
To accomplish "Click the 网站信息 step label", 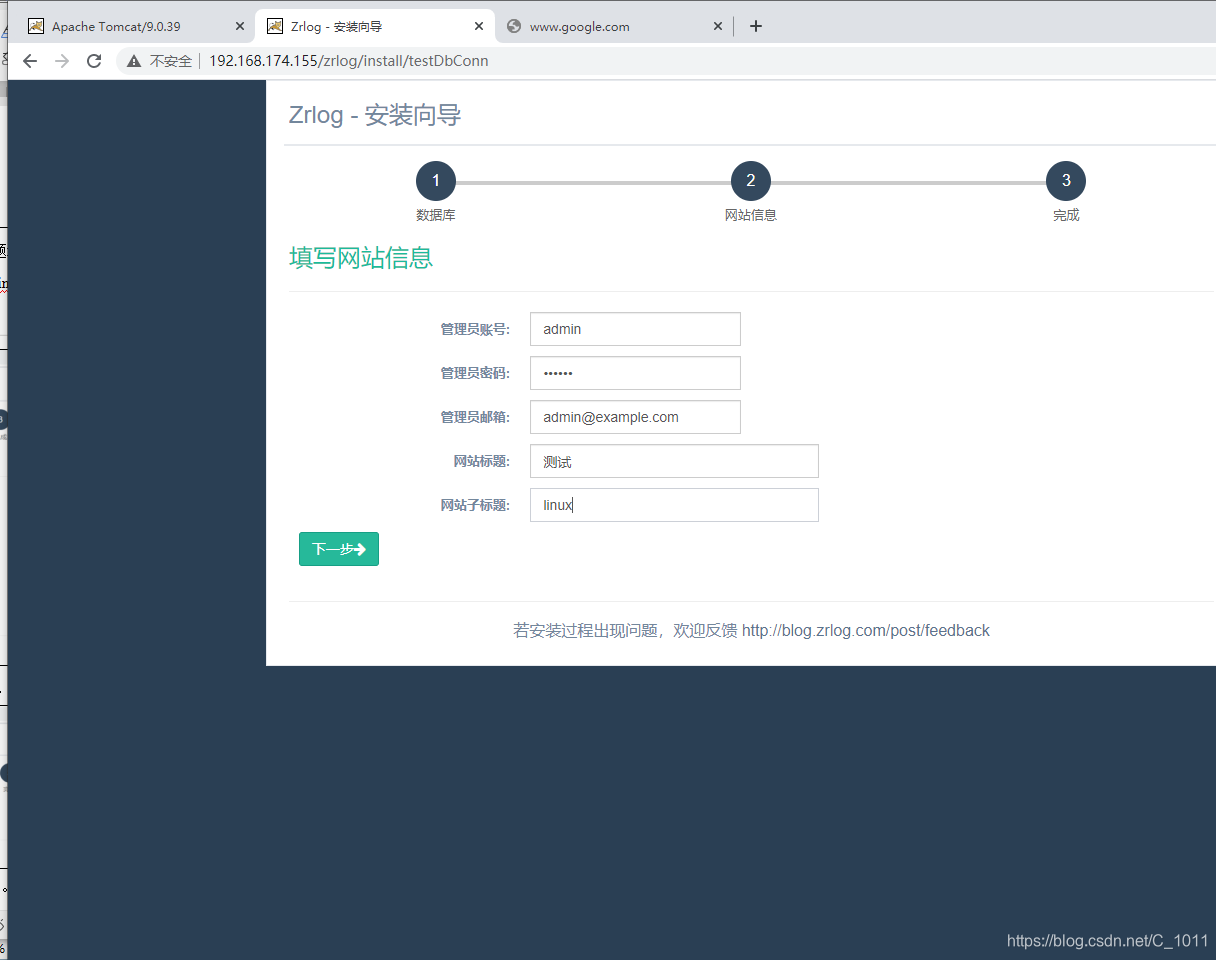I will (x=751, y=215).
